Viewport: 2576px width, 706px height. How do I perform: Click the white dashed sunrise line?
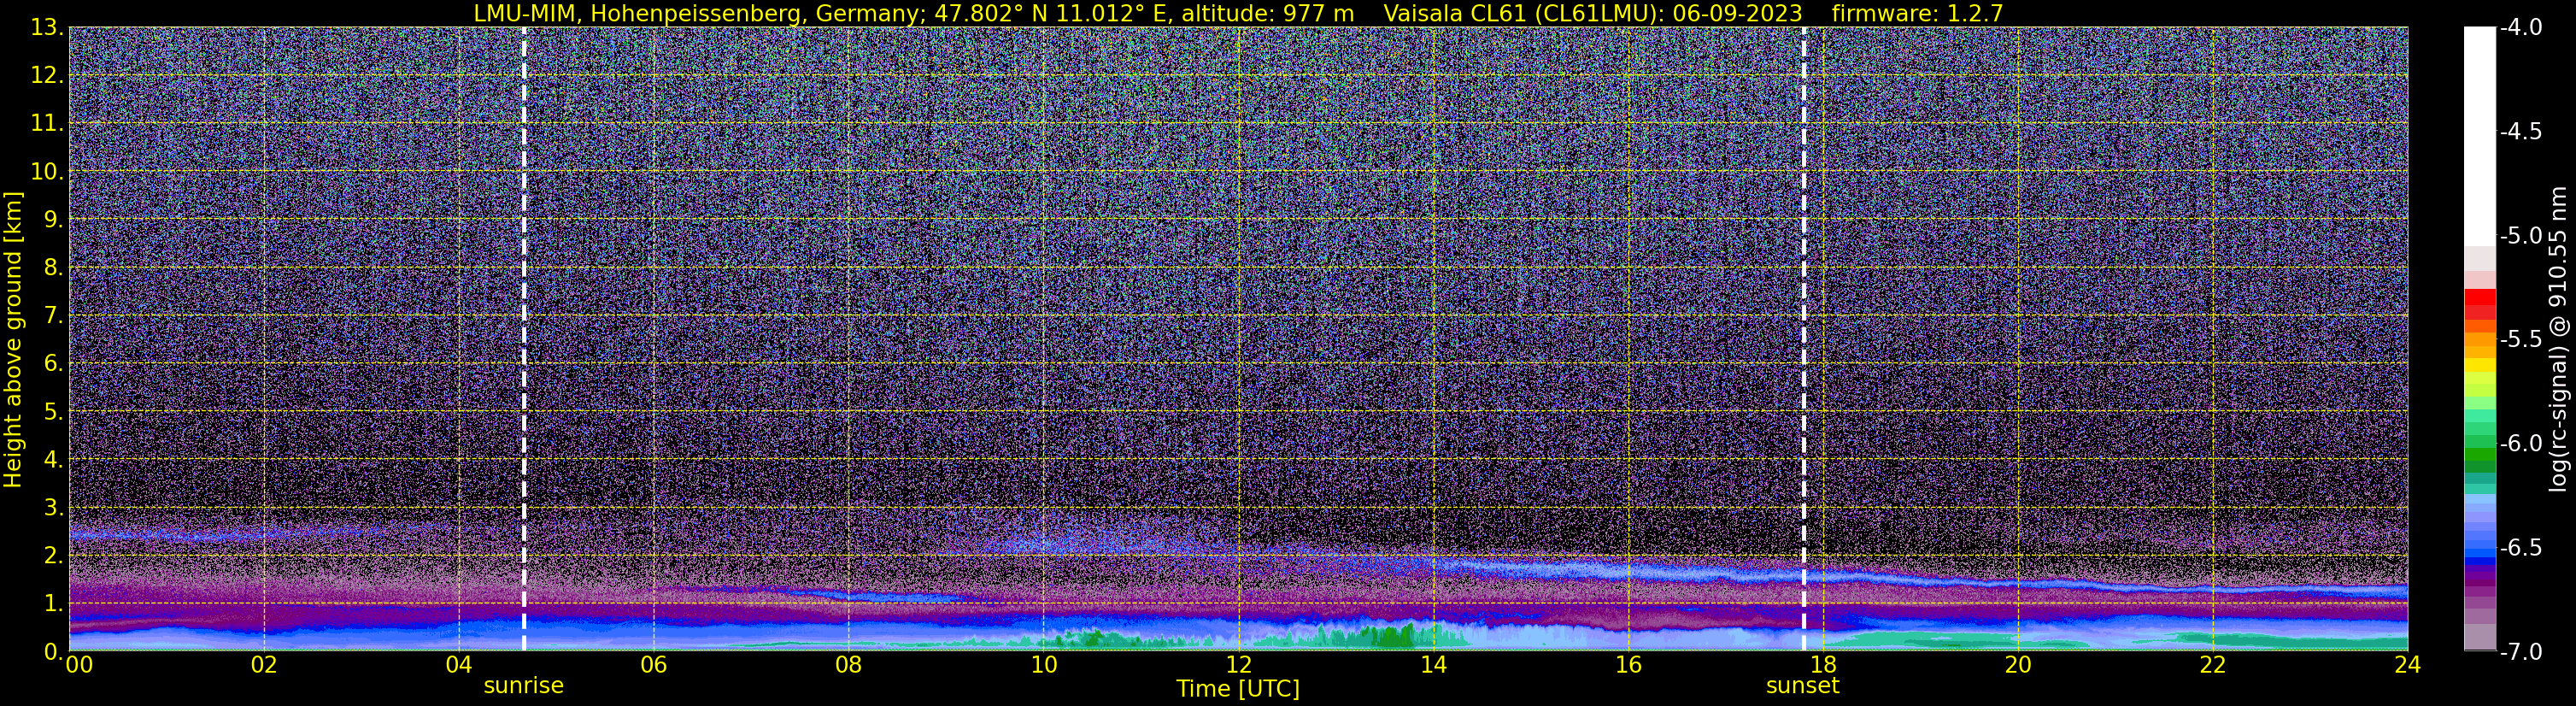(524, 339)
